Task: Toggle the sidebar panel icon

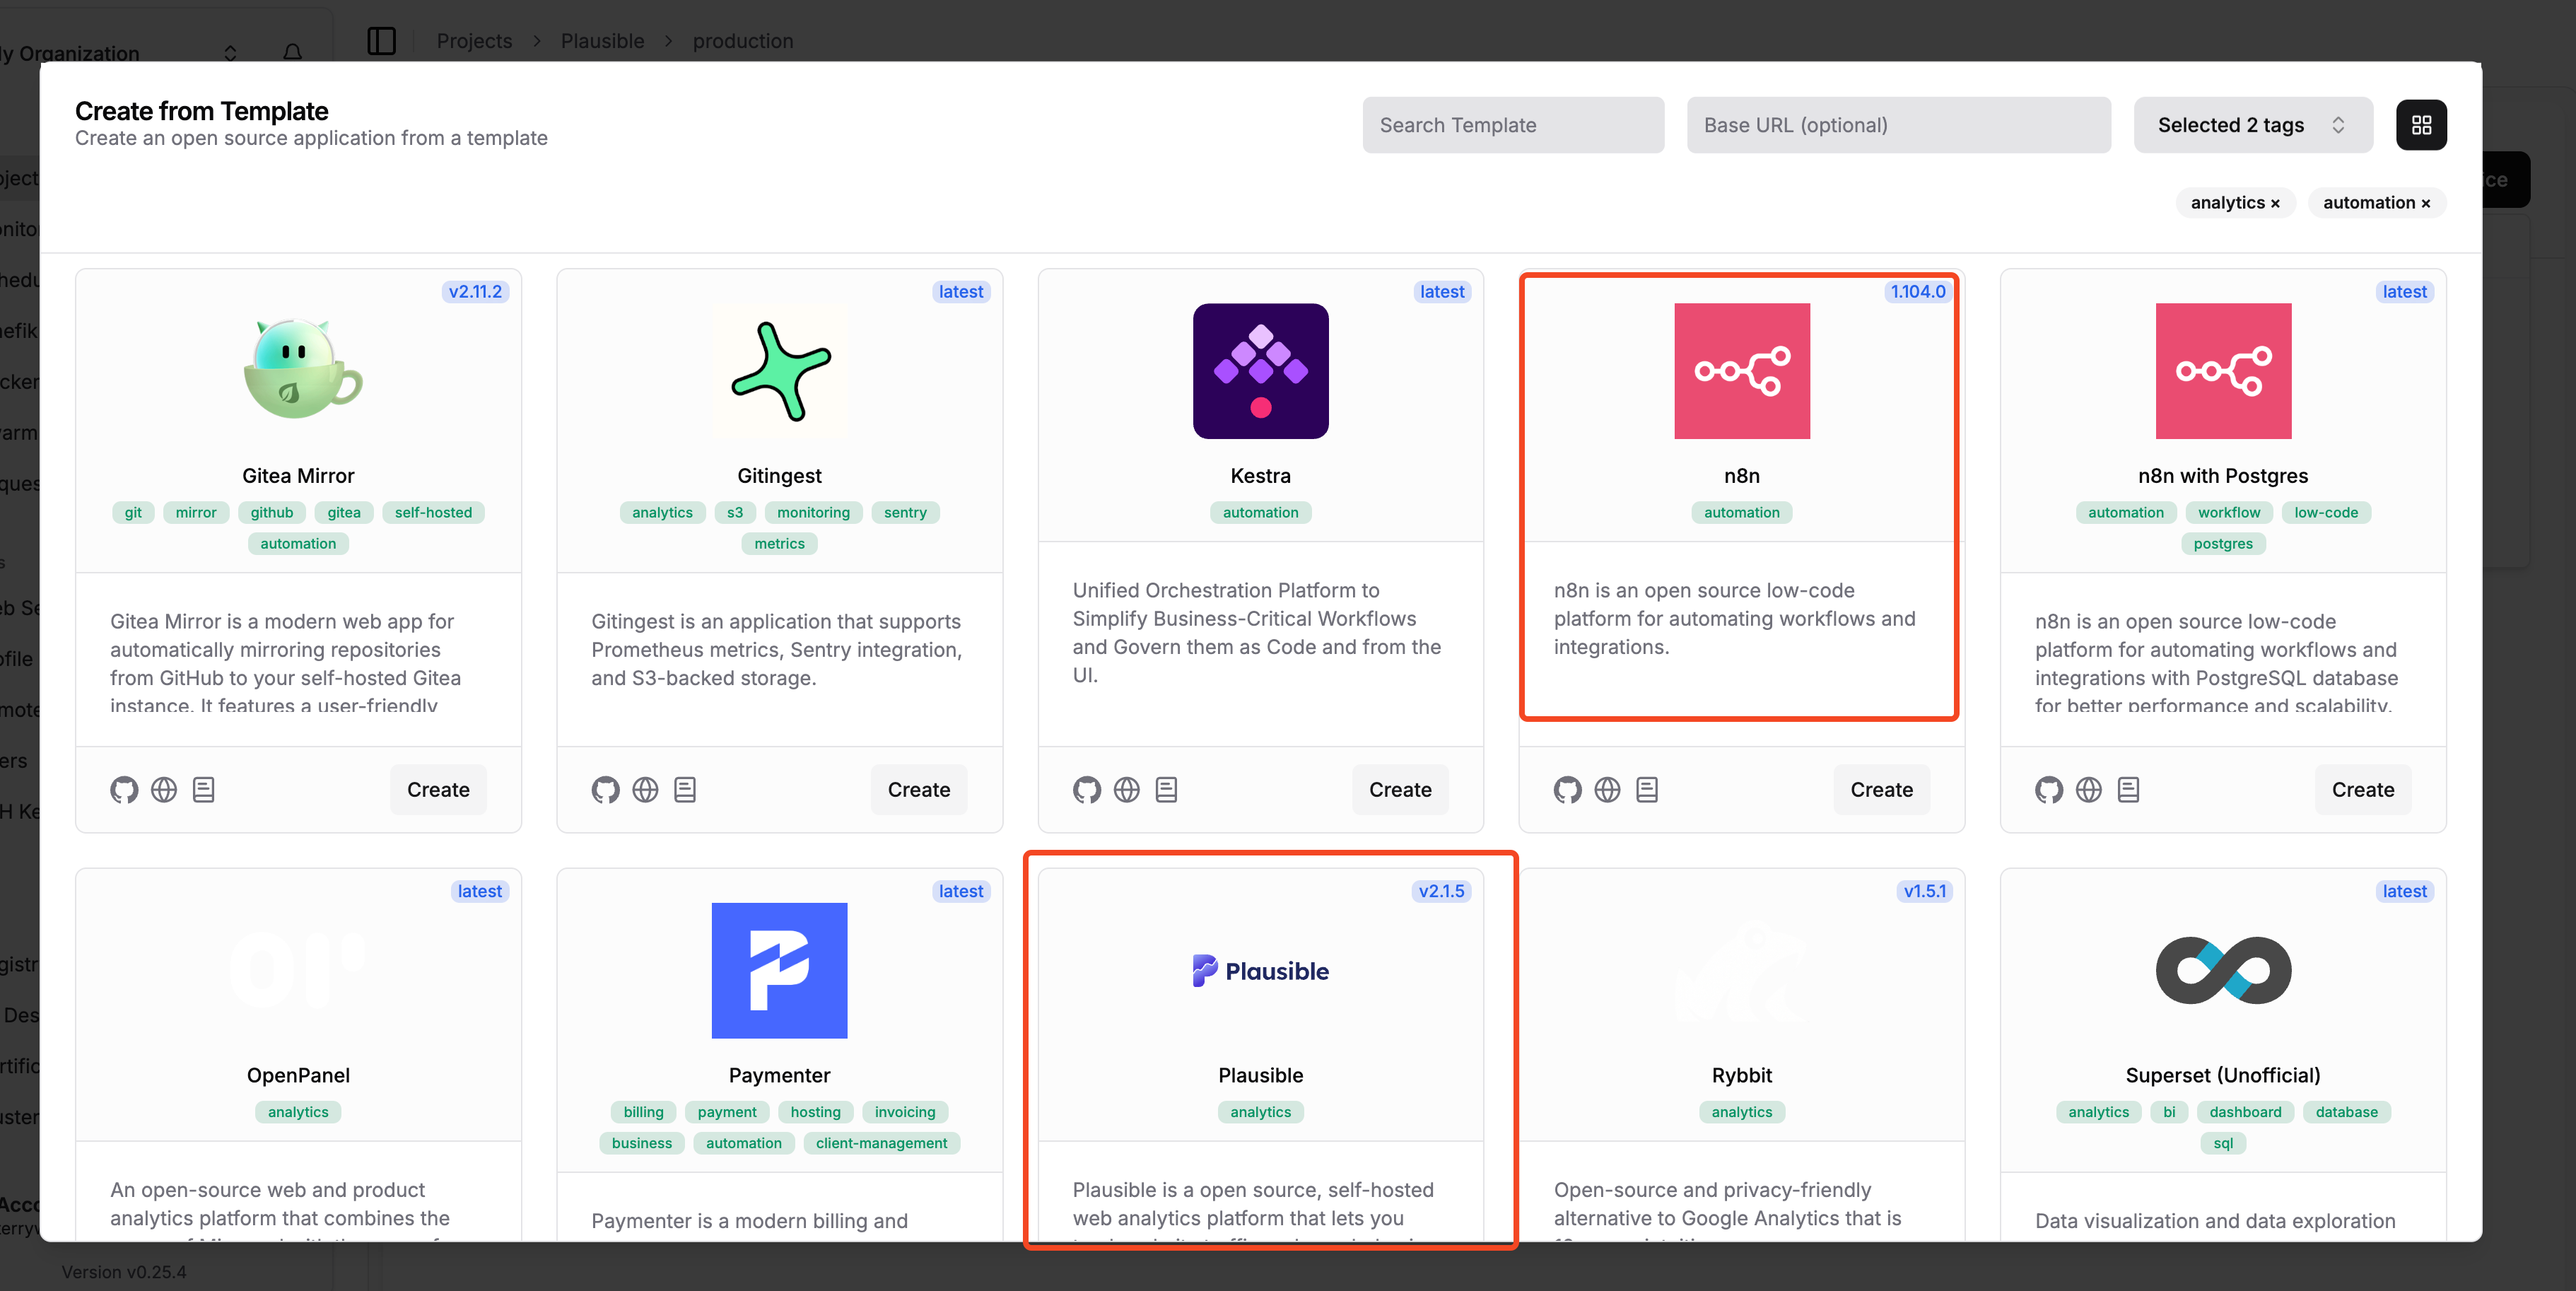Action: tap(382, 41)
